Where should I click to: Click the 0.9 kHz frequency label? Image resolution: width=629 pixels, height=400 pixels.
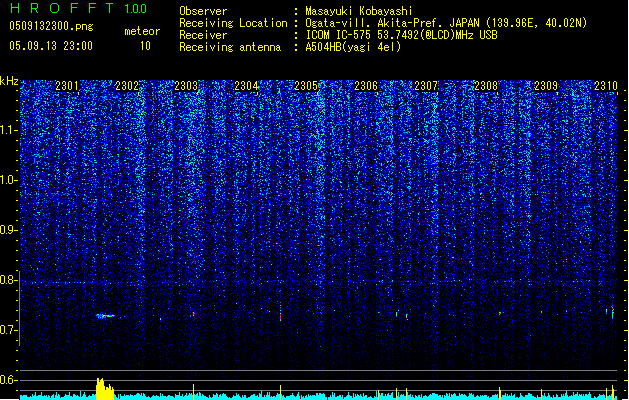8,230
